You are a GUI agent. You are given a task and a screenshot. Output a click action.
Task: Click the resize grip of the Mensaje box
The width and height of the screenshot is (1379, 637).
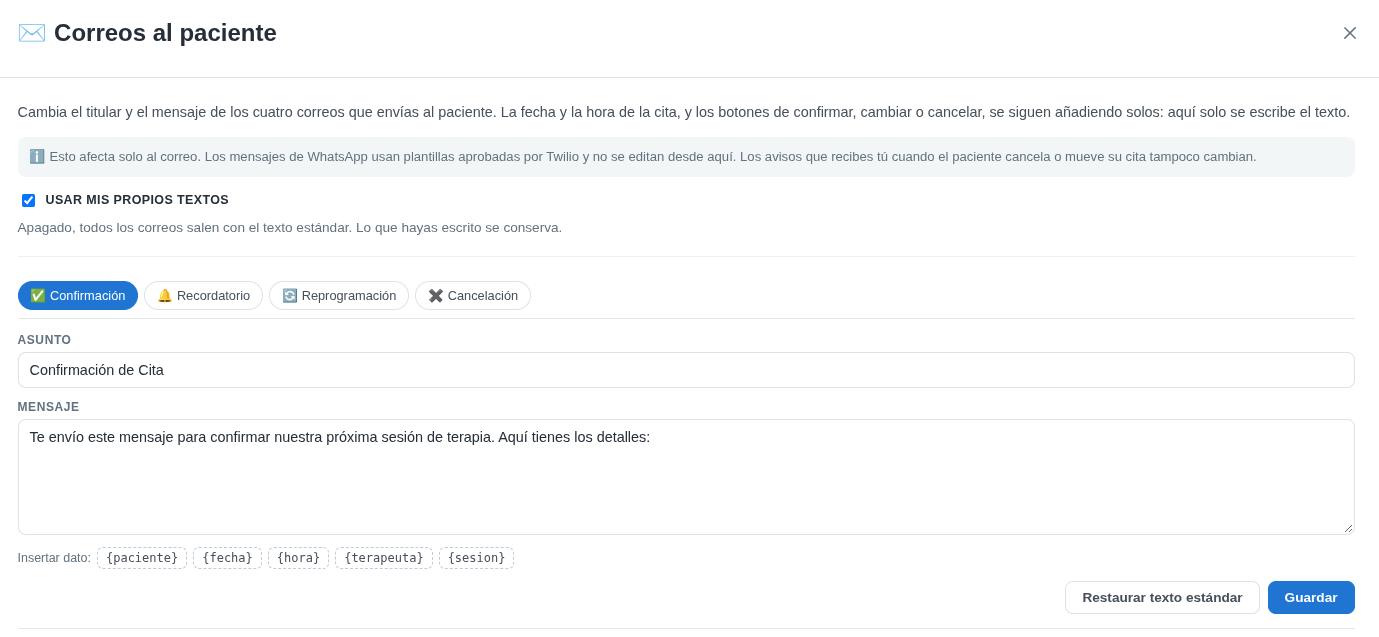click(x=1347, y=527)
